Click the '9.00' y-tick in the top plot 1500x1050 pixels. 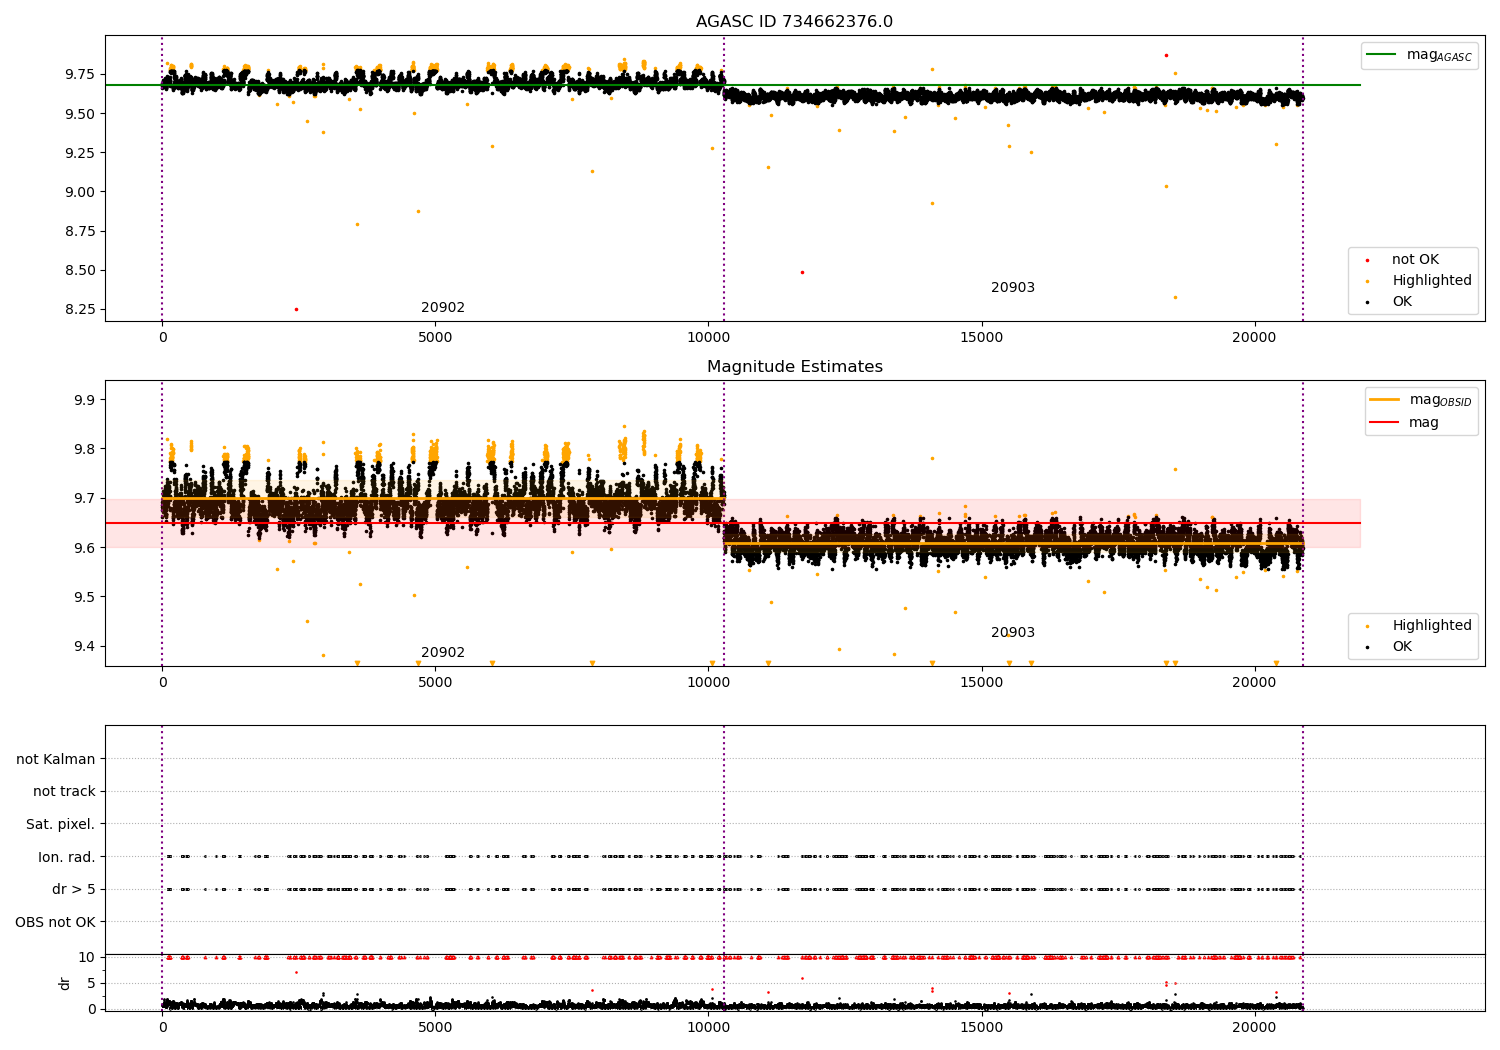80,192
